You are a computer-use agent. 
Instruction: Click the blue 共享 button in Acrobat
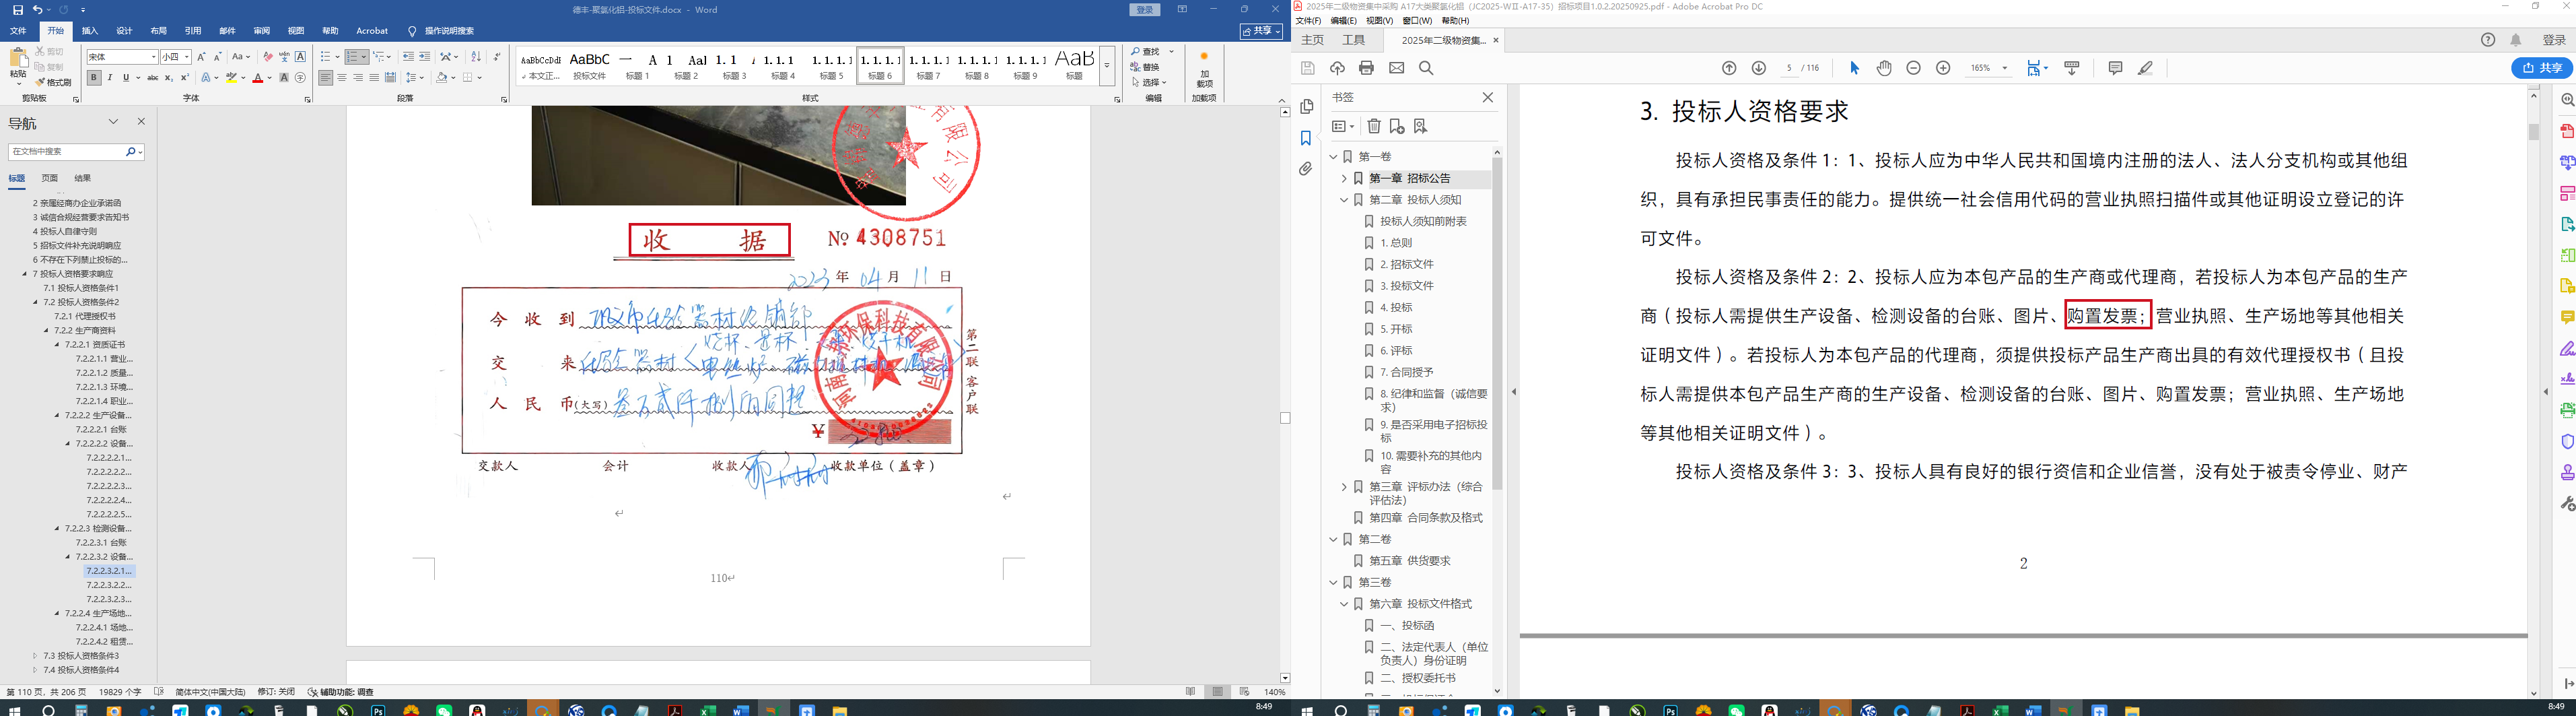pyautogui.click(x=2542, y=68)
